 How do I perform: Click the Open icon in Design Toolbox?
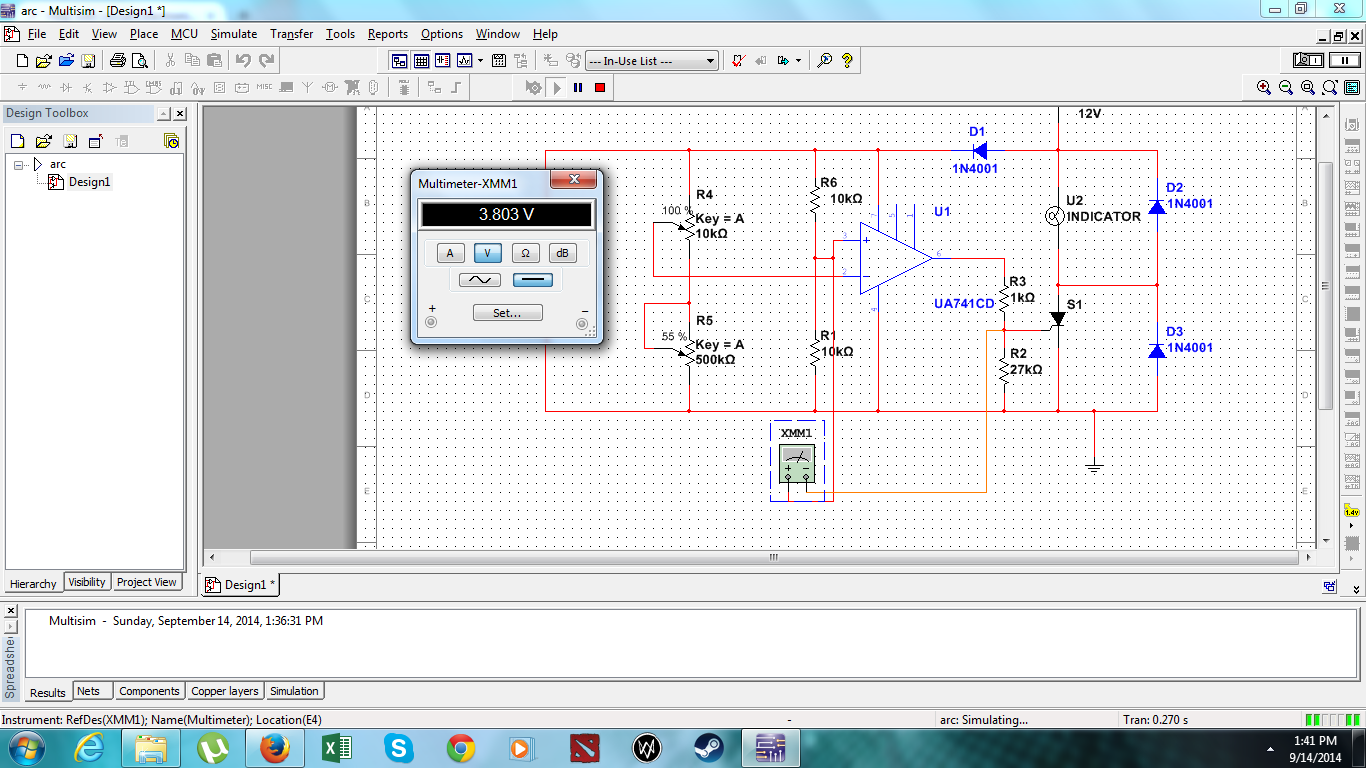point(44,141)
